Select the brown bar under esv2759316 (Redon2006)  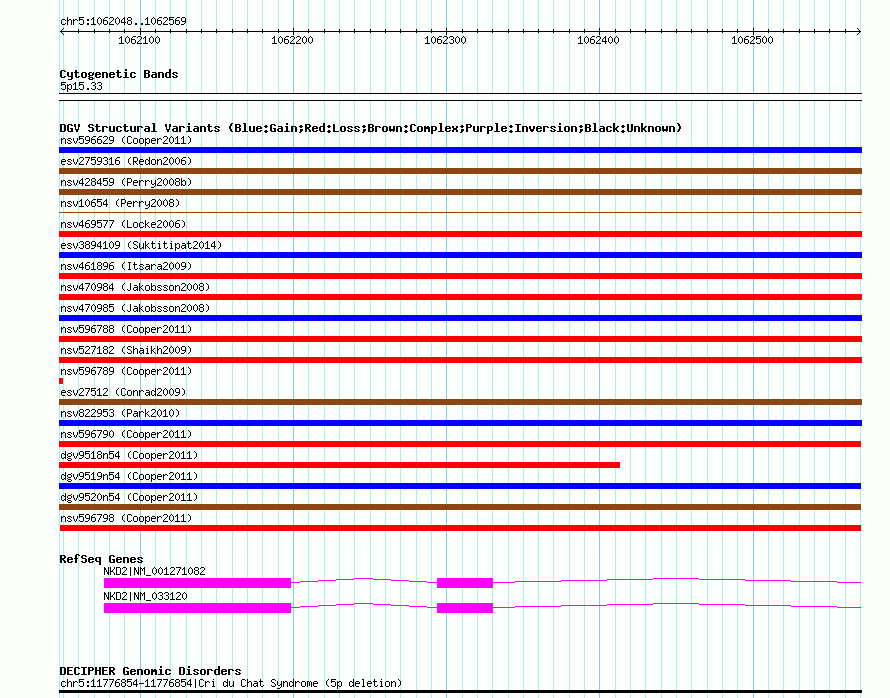460,171
